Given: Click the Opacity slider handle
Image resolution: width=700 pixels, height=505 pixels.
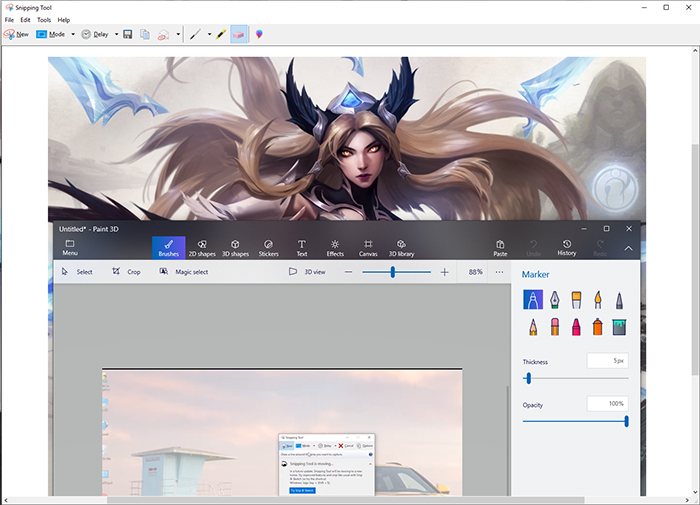Looking at the screenshot, I should click(627, 421).
